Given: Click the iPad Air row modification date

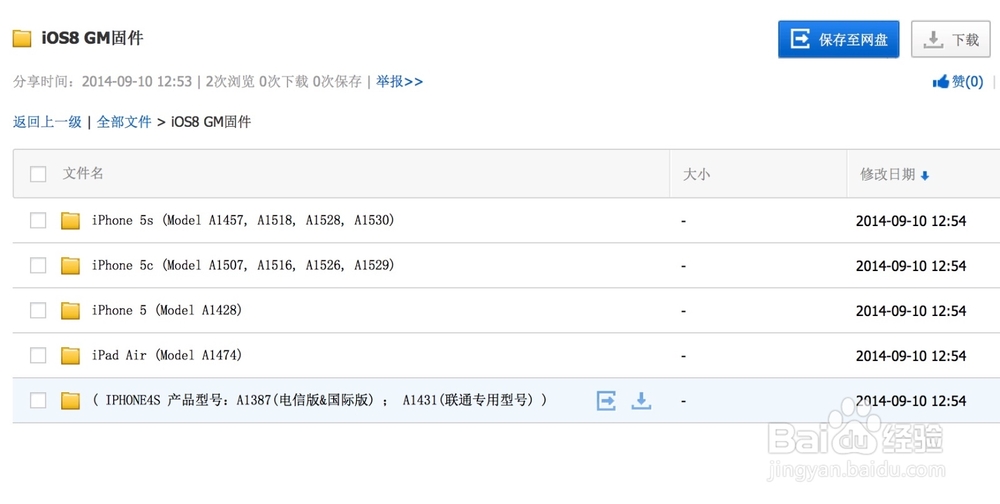Looking at the screenshot, I should point(911,355).
